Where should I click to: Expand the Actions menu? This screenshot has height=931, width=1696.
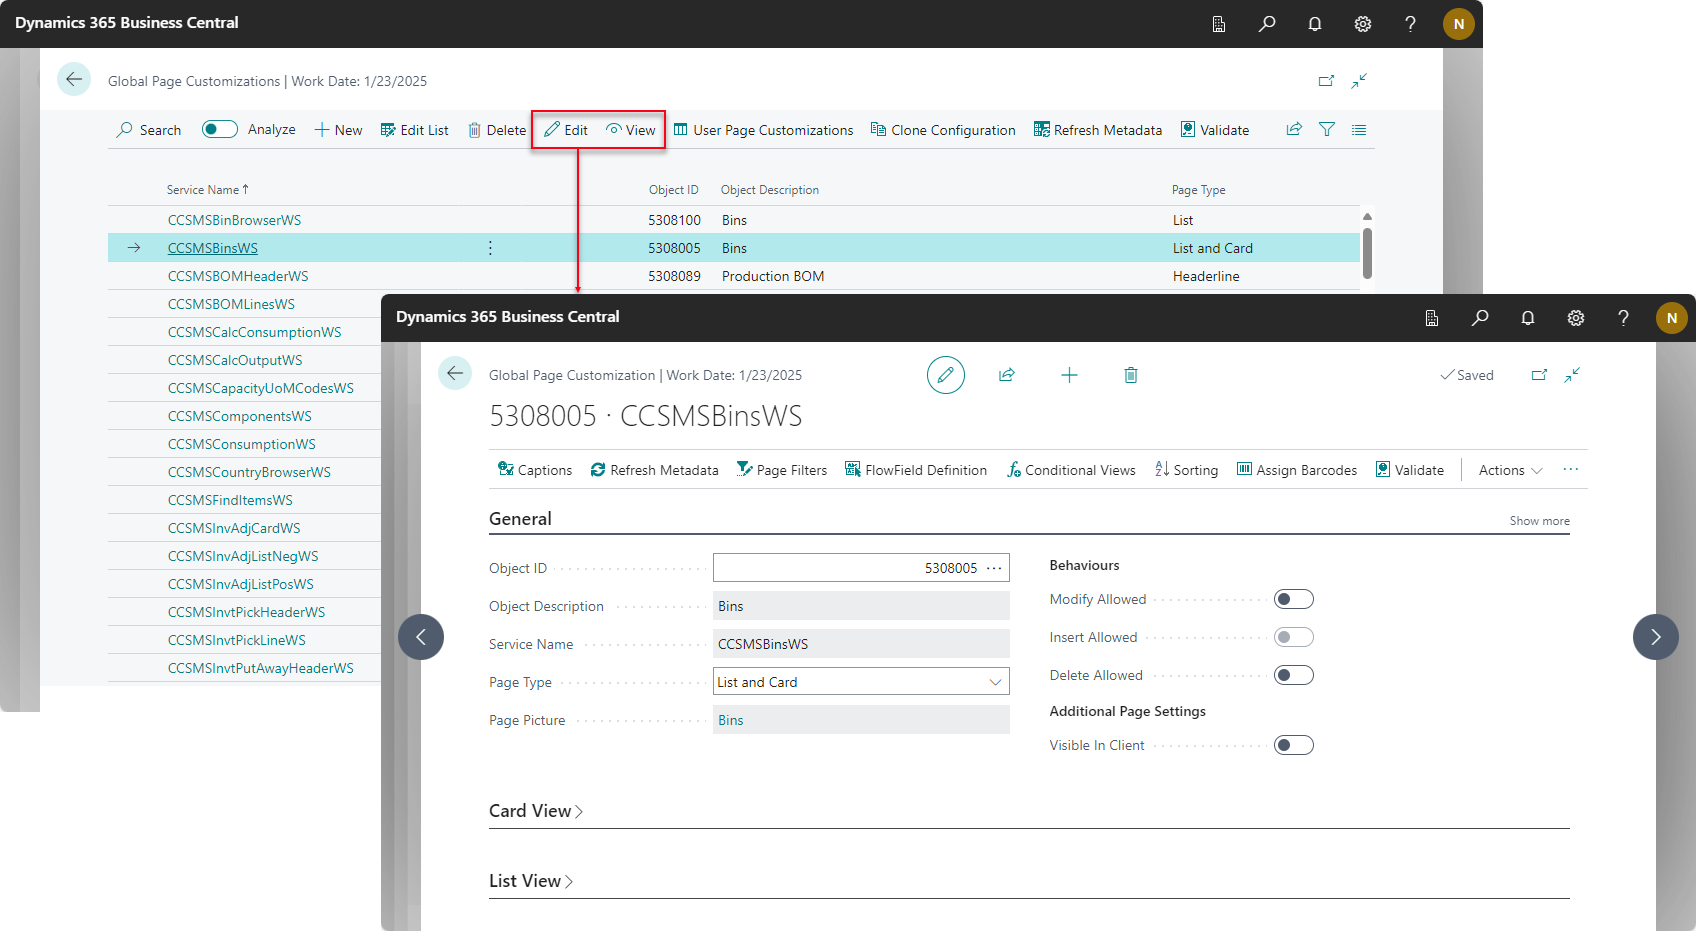pos(1510,470)
